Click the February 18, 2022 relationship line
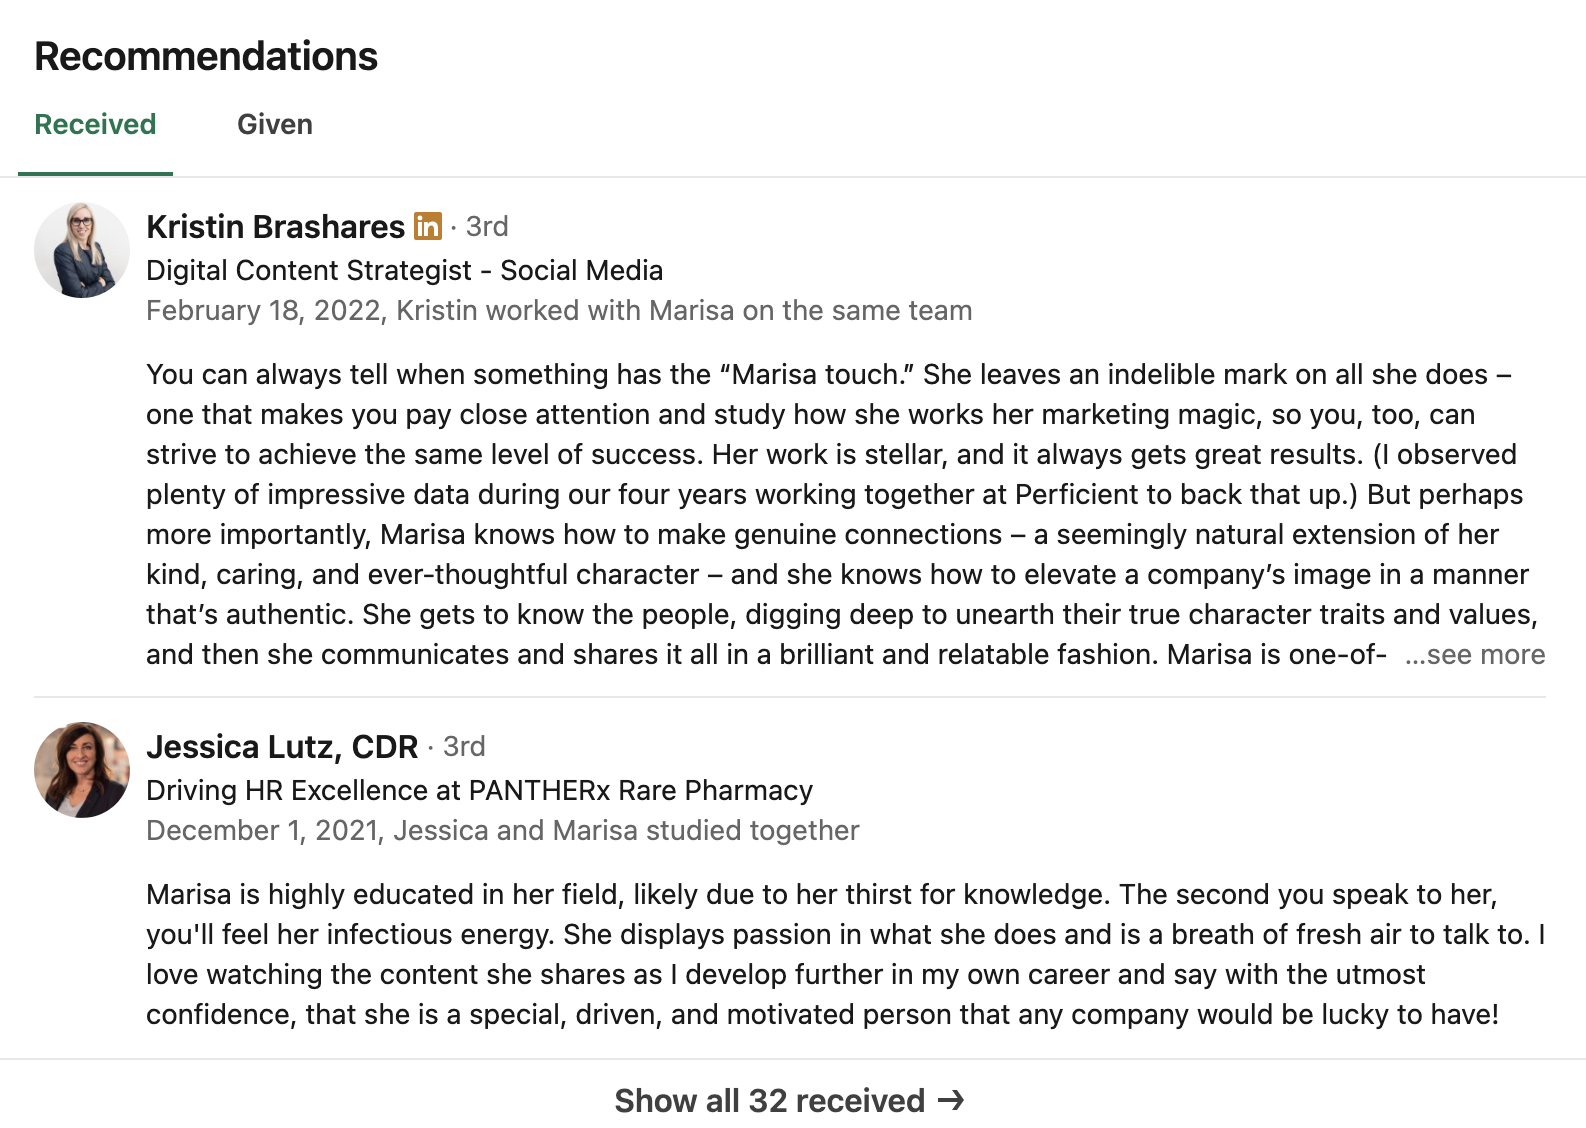 coord(558,311)
